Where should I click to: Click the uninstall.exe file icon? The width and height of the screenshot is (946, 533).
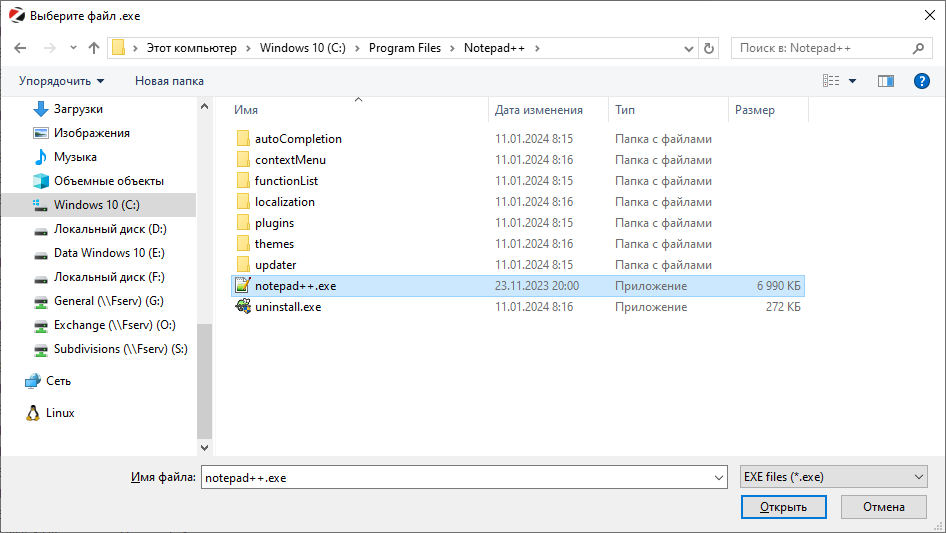242,307
